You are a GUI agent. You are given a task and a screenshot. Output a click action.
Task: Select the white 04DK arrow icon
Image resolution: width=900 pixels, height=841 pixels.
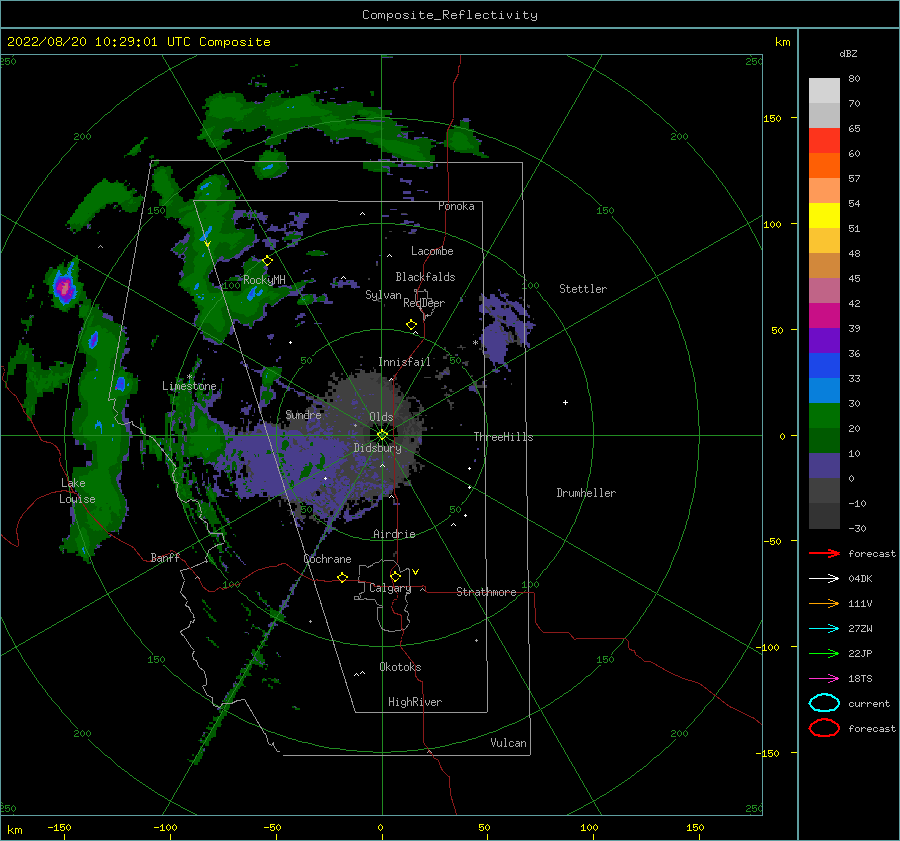tap(824, 578)
